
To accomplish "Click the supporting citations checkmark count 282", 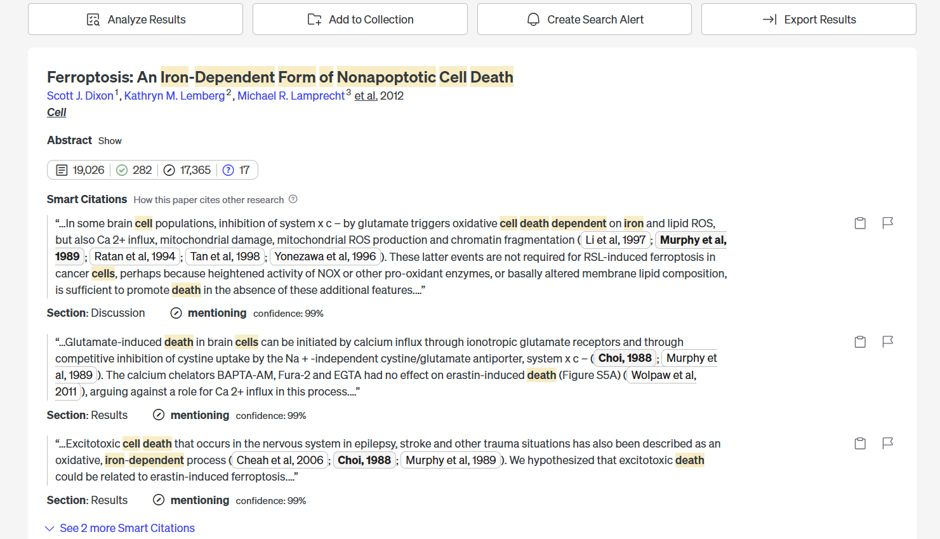I will [134, 170].
